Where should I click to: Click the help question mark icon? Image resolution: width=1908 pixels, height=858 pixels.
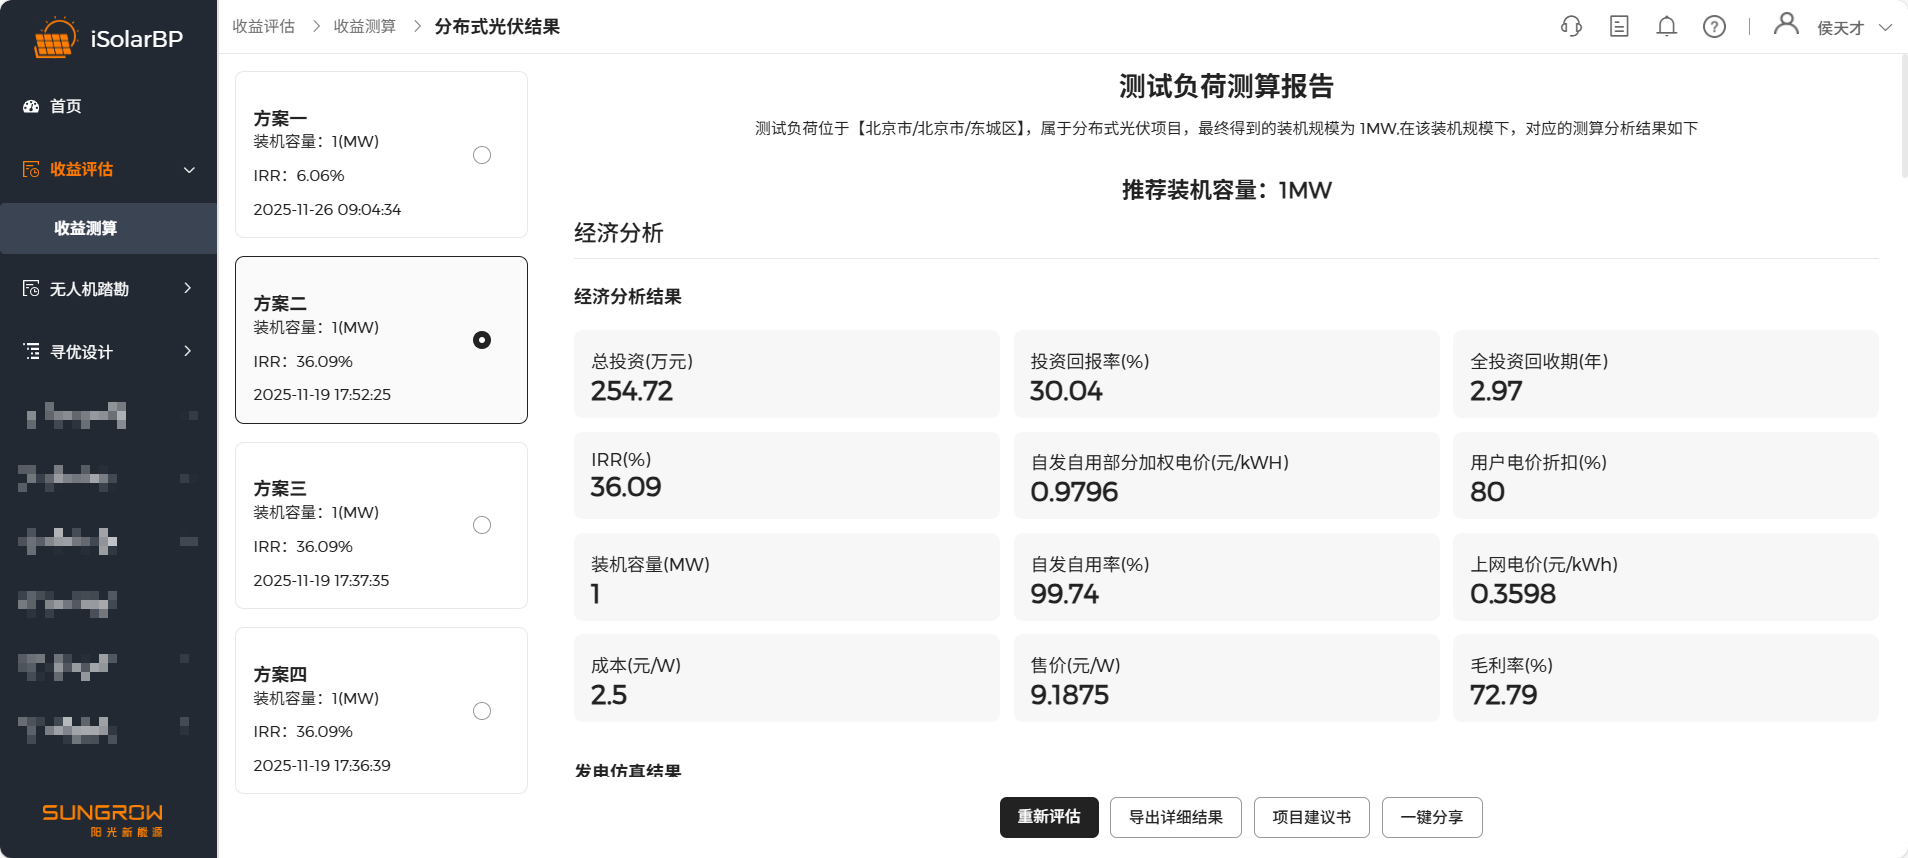1714,27
